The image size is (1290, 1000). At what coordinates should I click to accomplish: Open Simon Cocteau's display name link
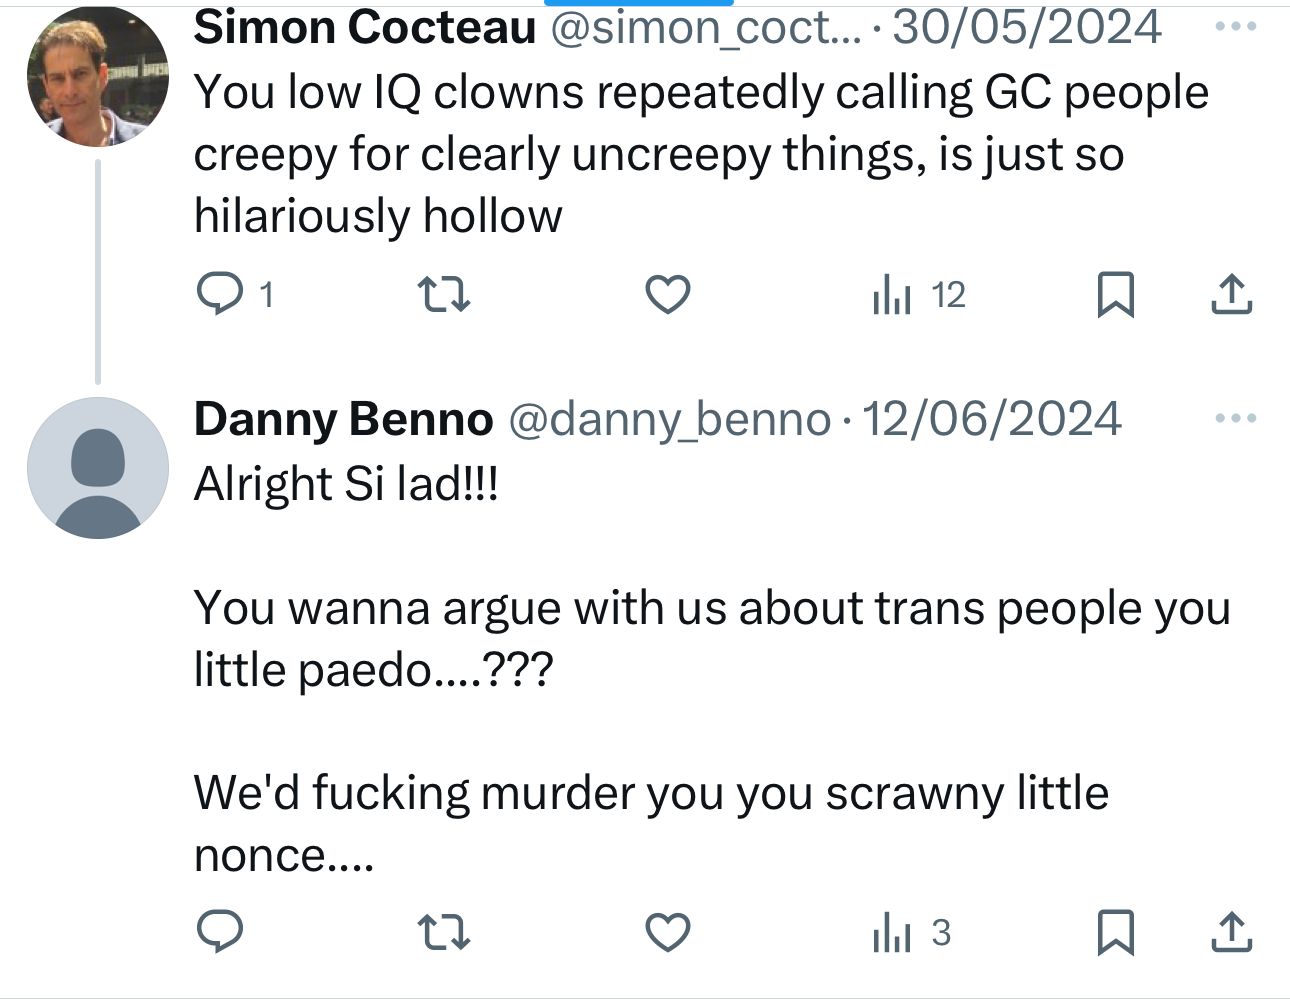tap(365, 27)
